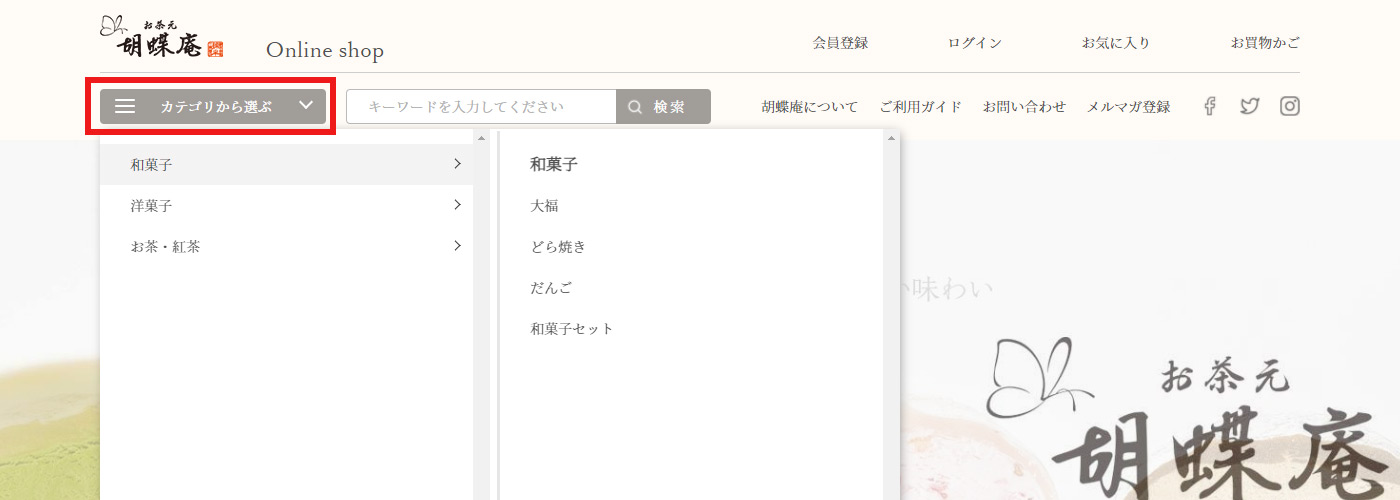The width and height of the screenshot is (1400, 500).
Task: Open the Instagram icon
Action: tap(1290, 106)
